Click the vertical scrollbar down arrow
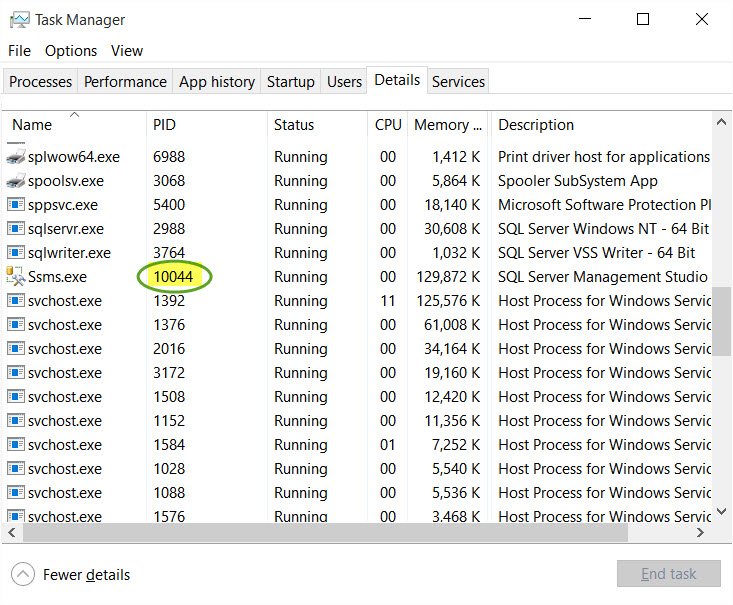The width and height of the screenshot is (733, 605). point(721,511)
